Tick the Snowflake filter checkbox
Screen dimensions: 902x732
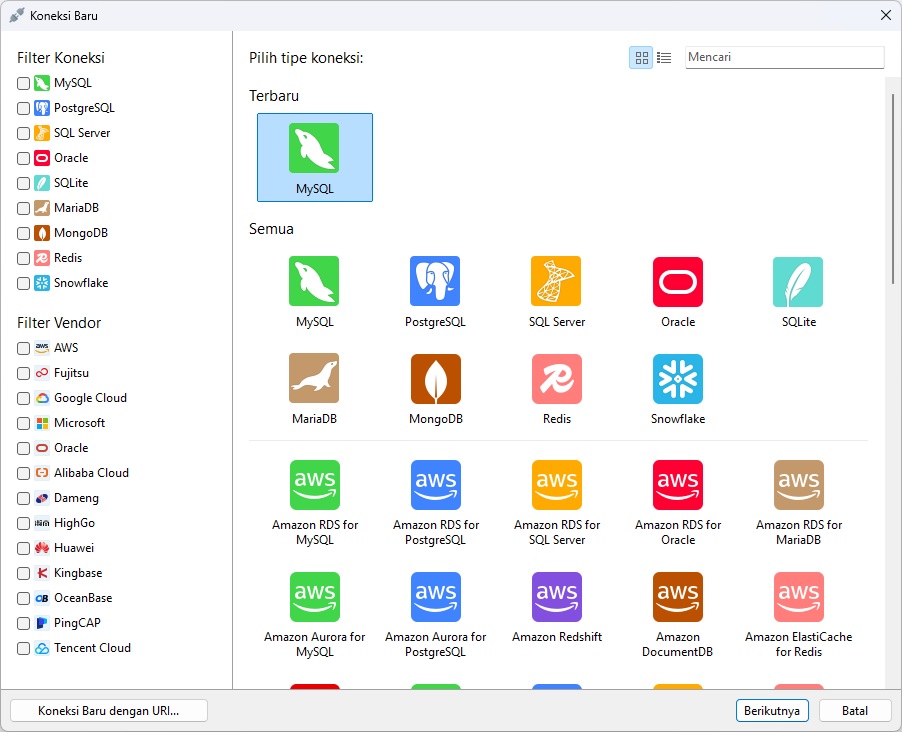[x=24, y=283]
